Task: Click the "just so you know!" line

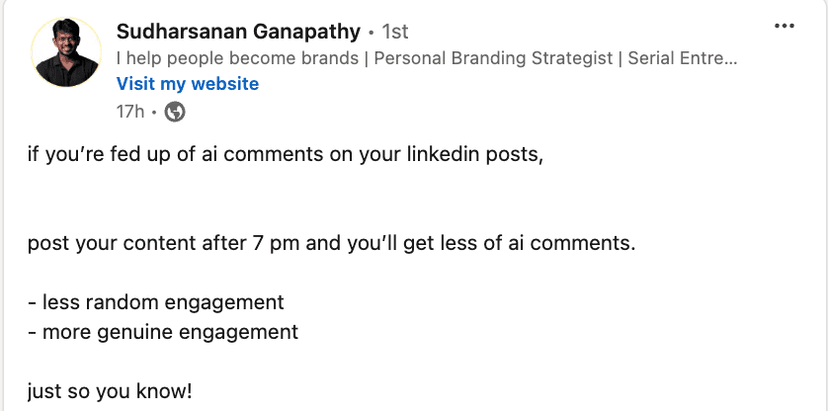Action: 109,389
